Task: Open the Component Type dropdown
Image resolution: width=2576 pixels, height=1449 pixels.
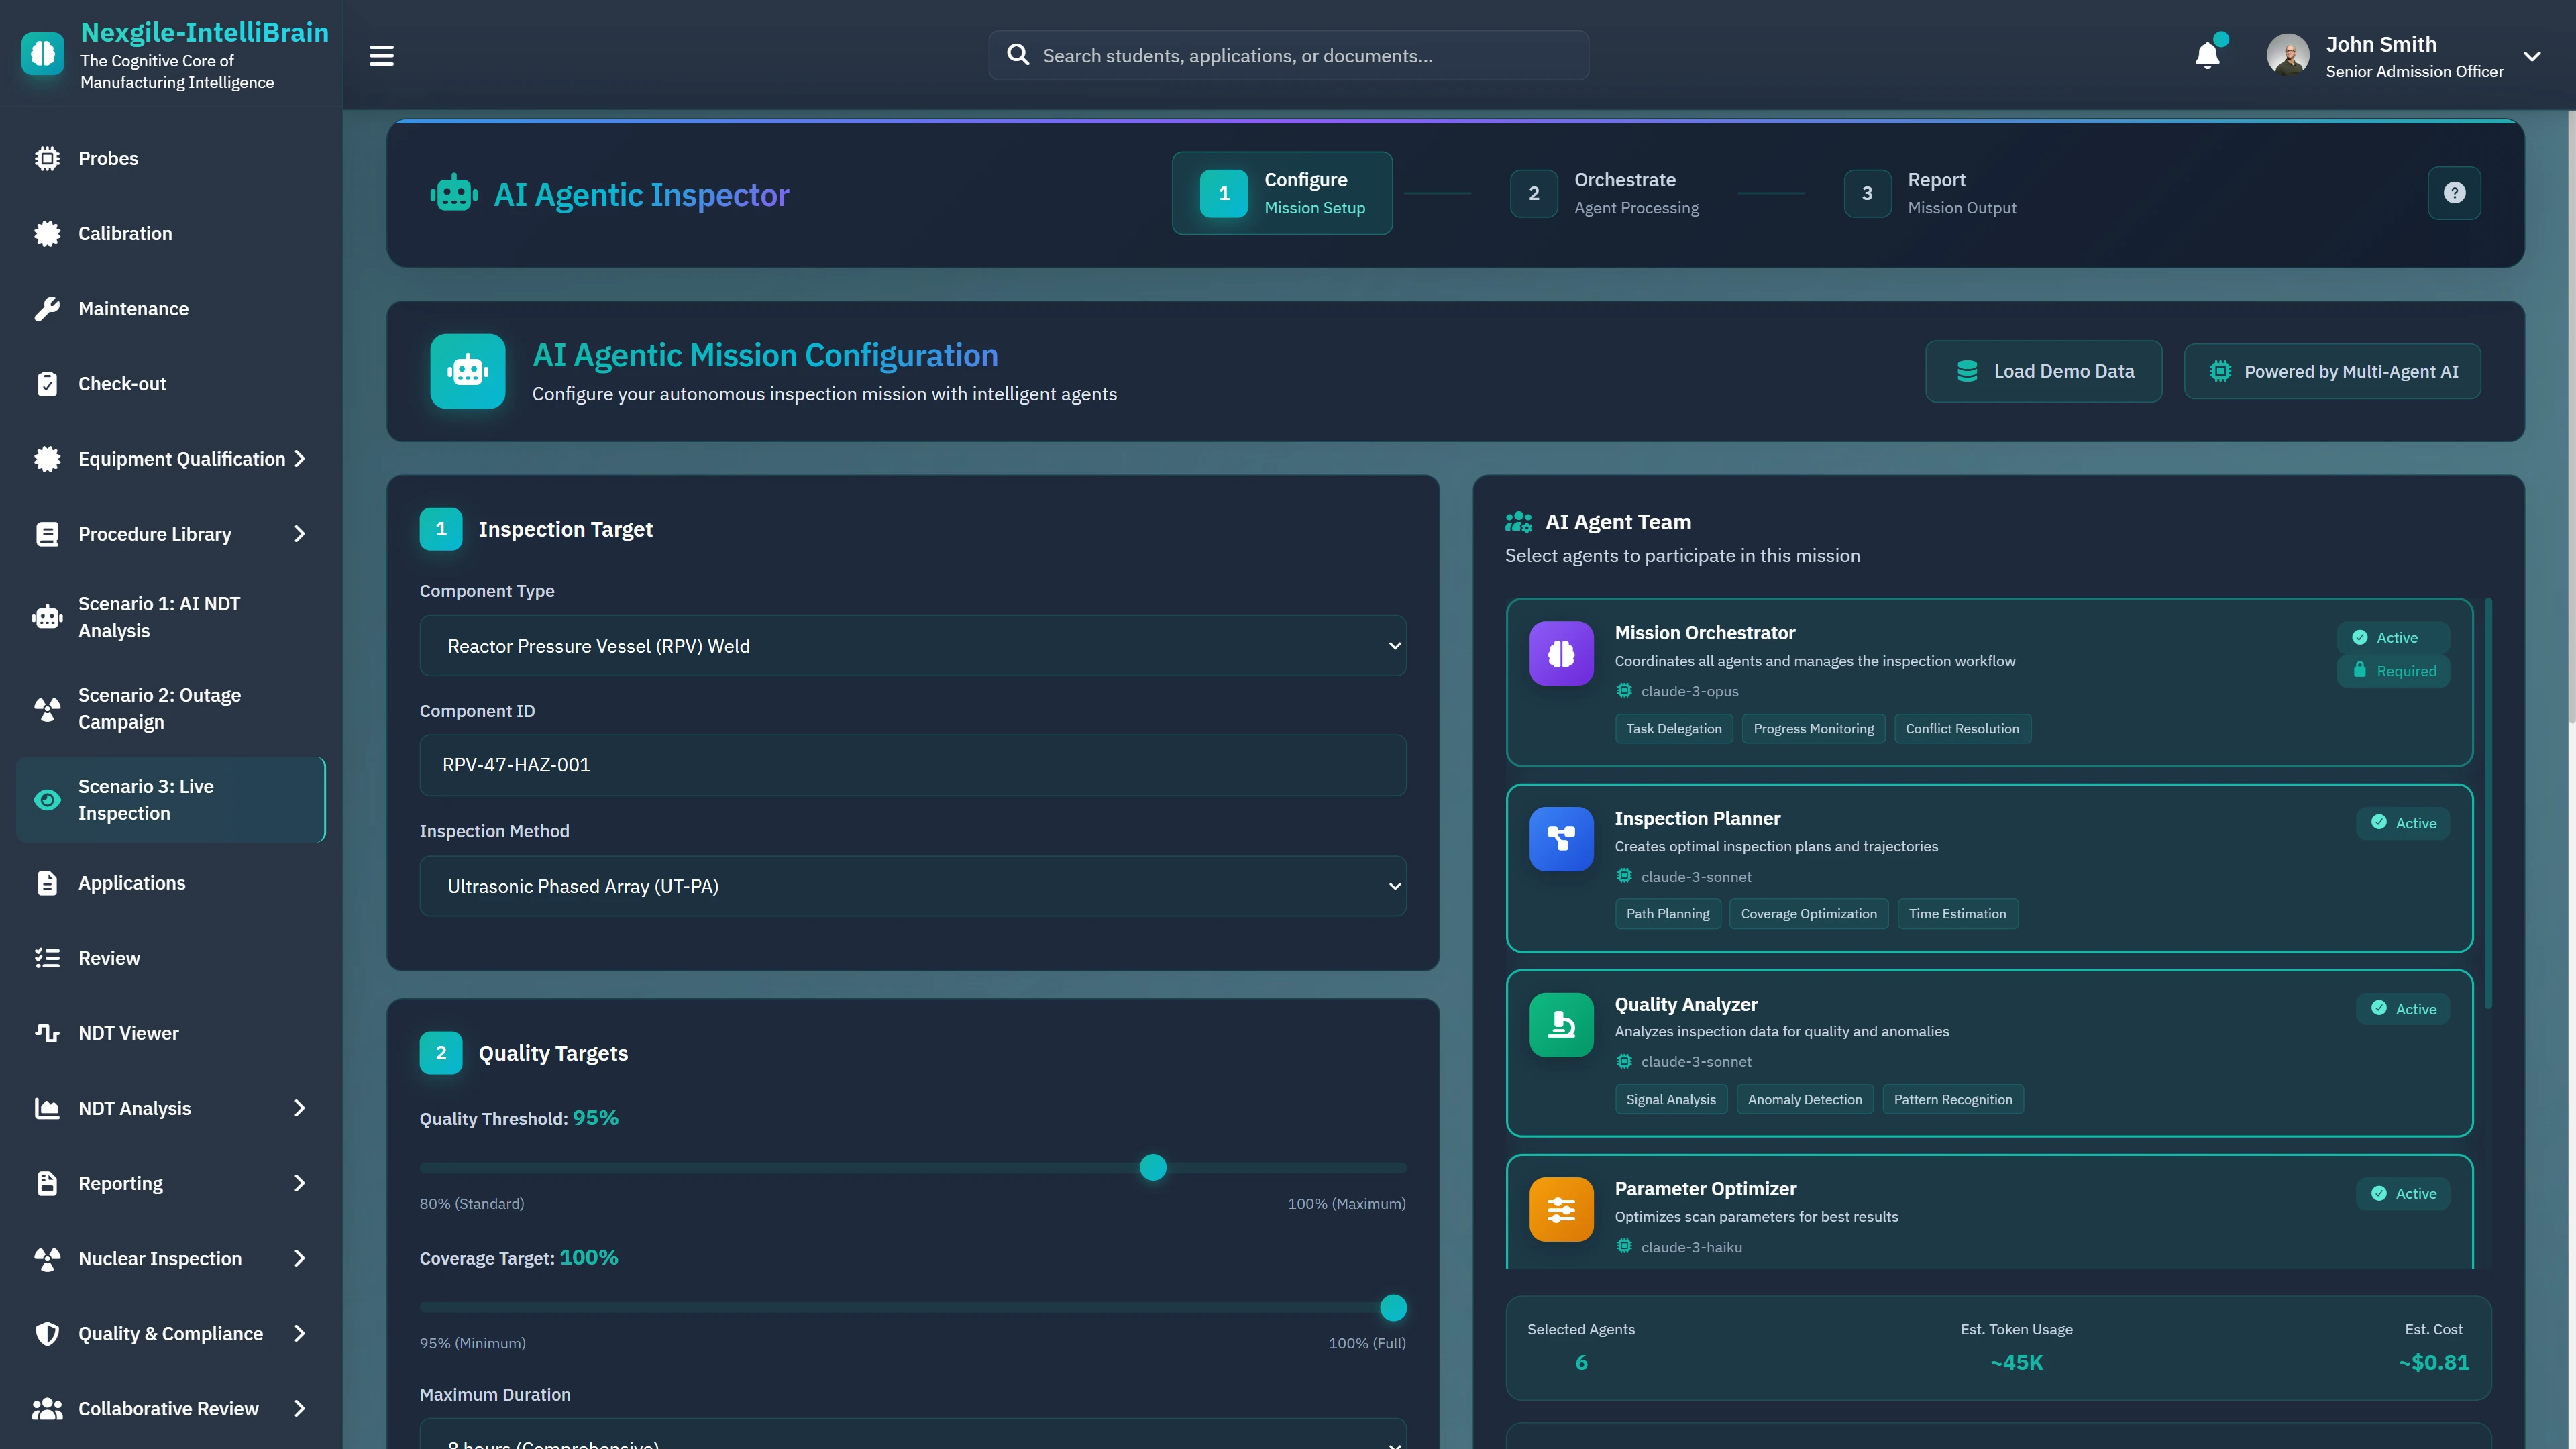Action: pos(913,645)
